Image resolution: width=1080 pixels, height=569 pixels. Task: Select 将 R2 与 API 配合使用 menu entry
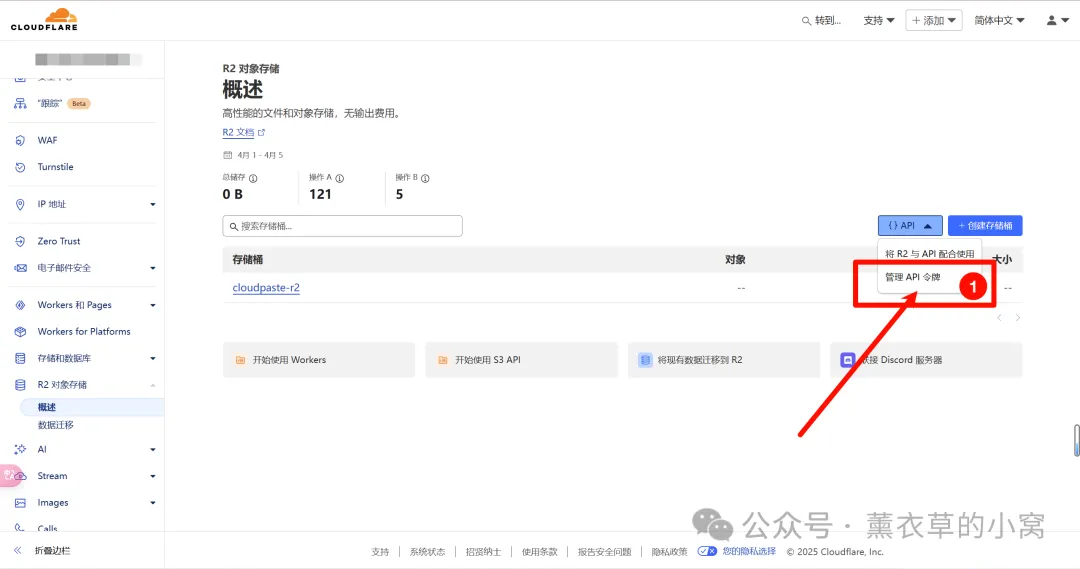point(929,254)
